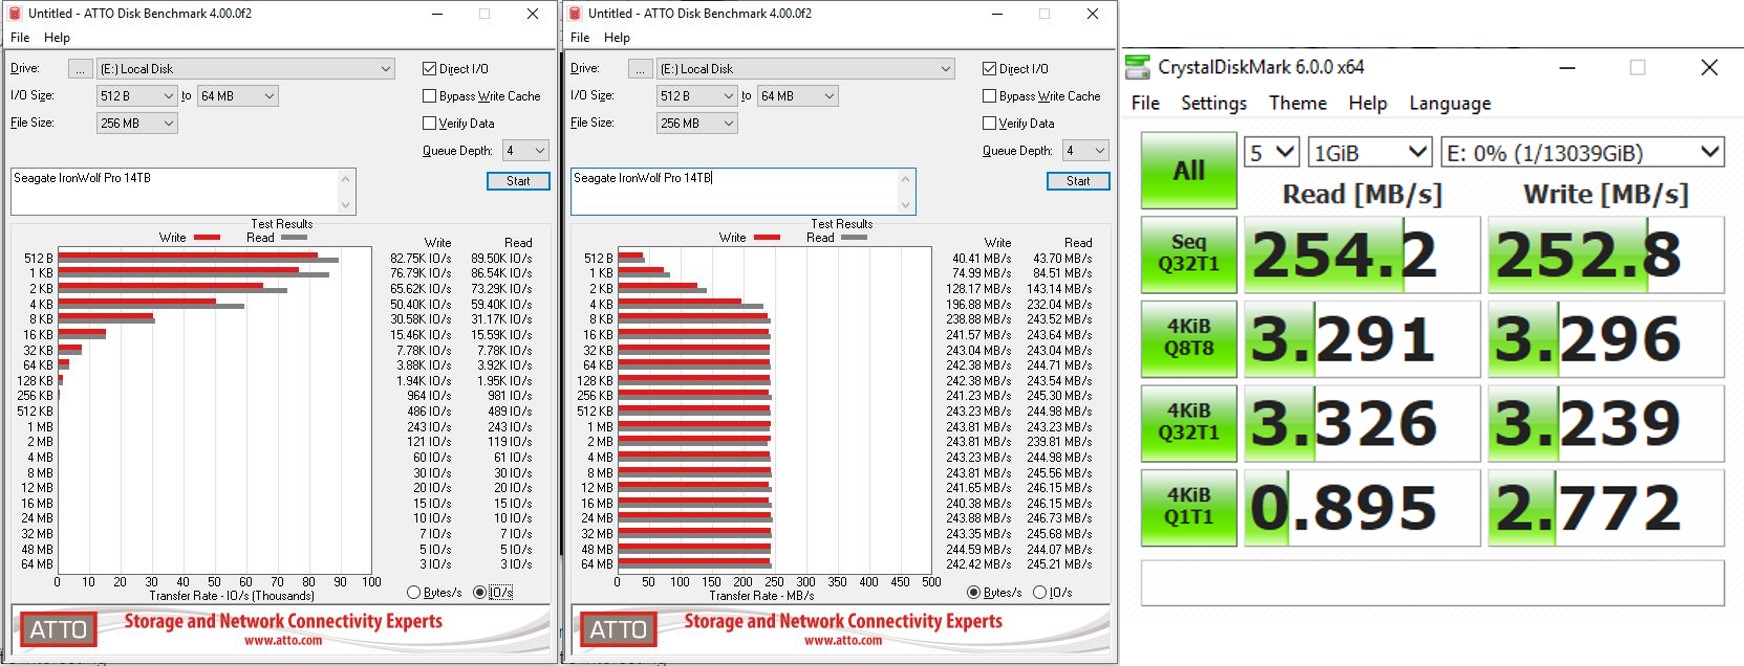Toggle Direct I/O in the ATTO MB/s window
The height and width of the screenshot is (666, 1744).
989,69
